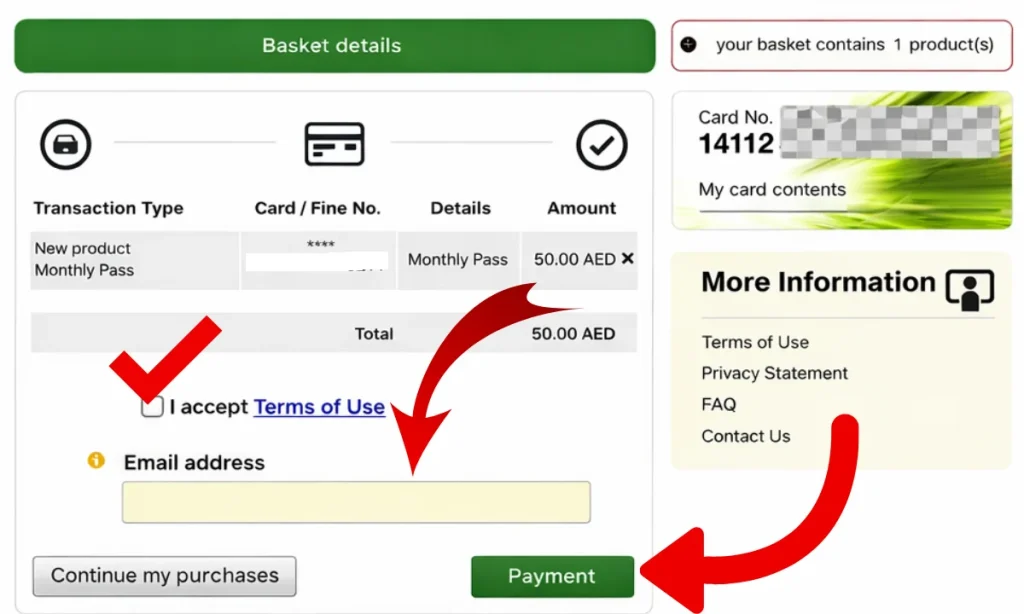Open Terms of Use under More Information

click(755, 342)
